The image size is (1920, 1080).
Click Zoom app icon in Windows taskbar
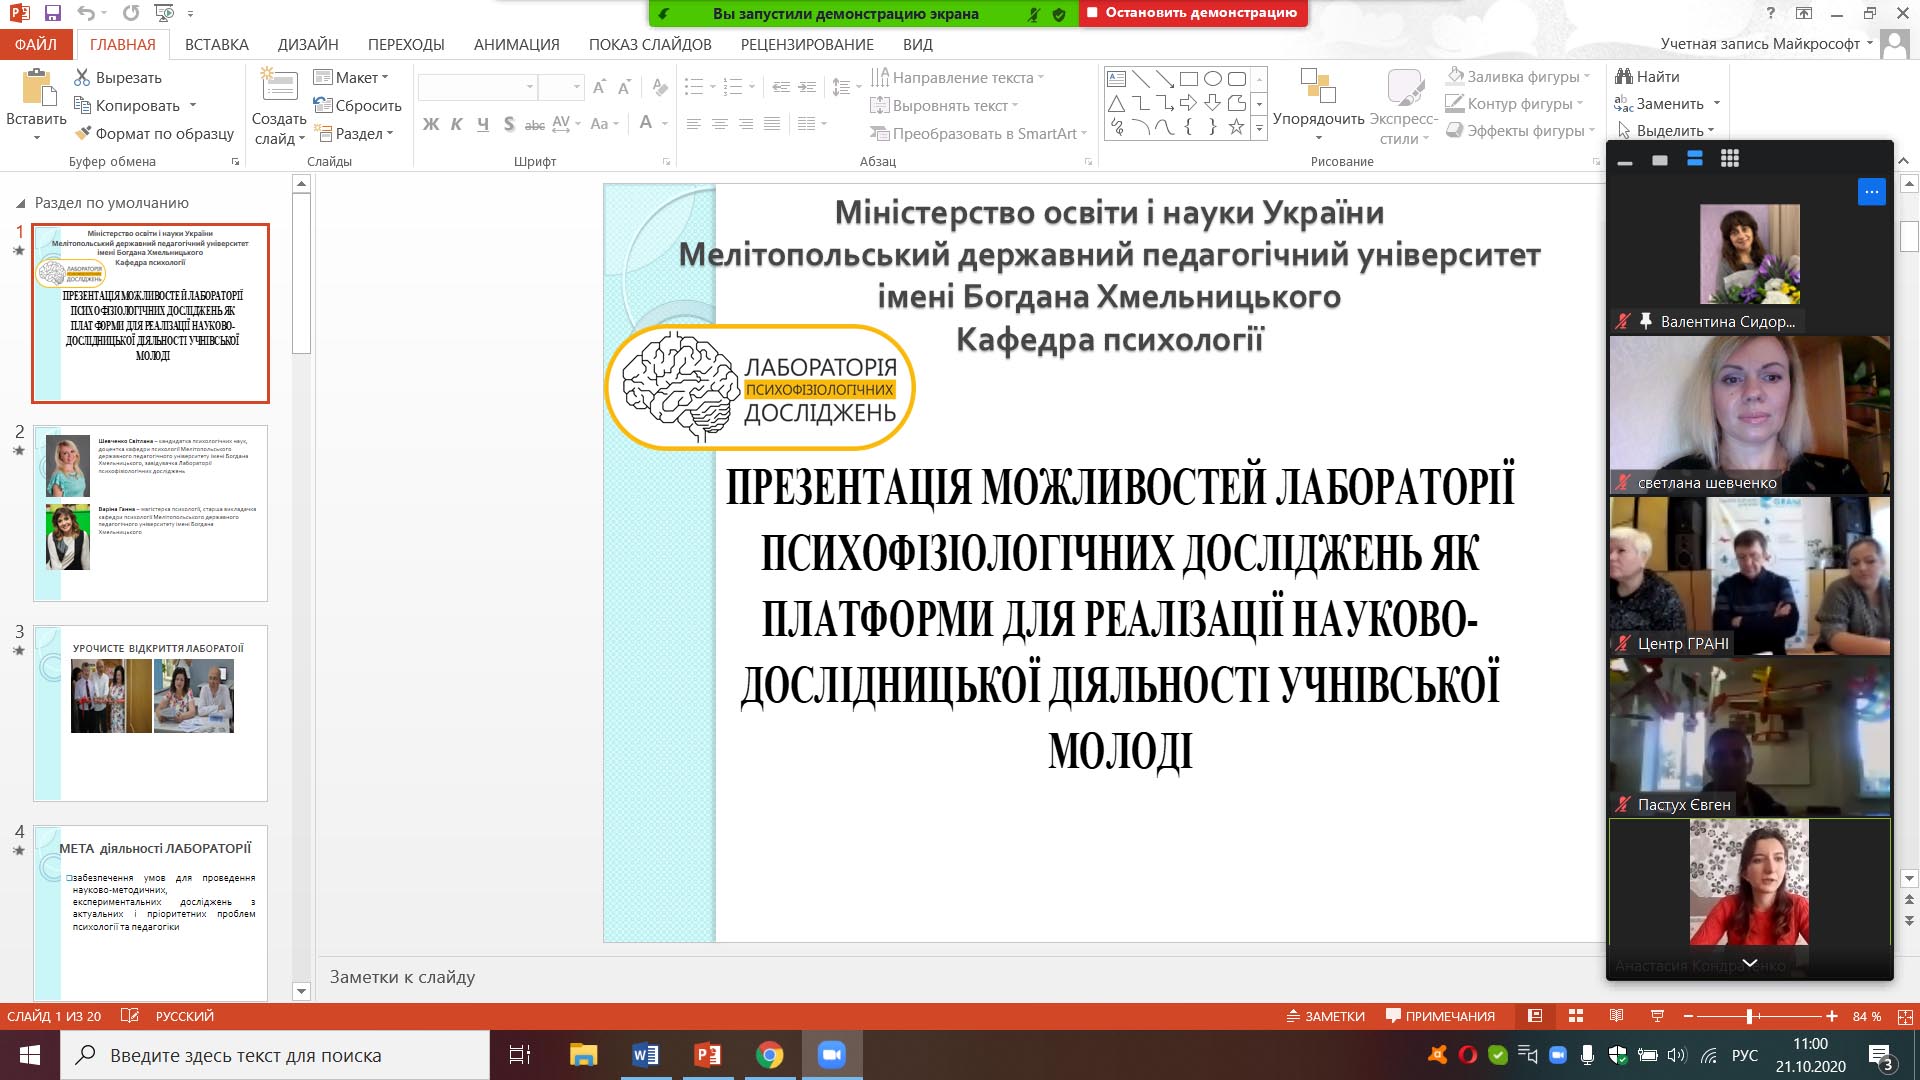coord(831,1055)
